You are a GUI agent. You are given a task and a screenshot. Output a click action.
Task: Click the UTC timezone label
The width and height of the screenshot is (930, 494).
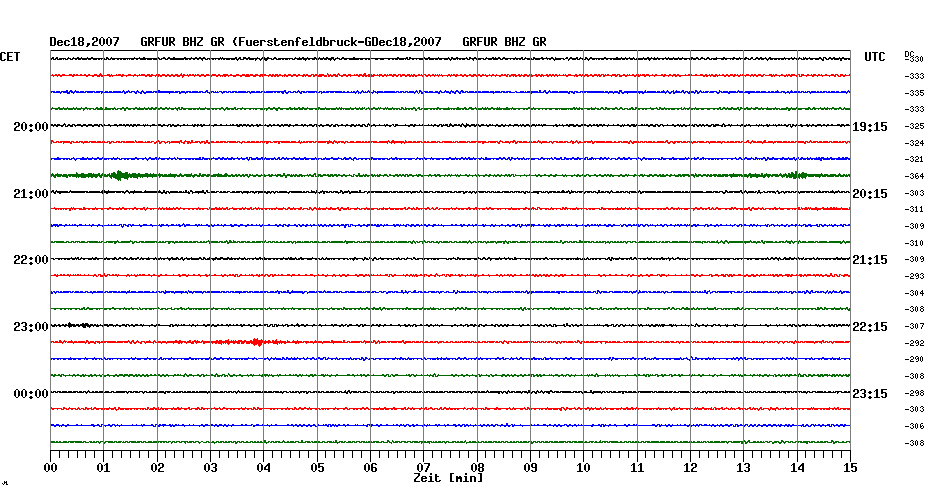click(874, 57)
